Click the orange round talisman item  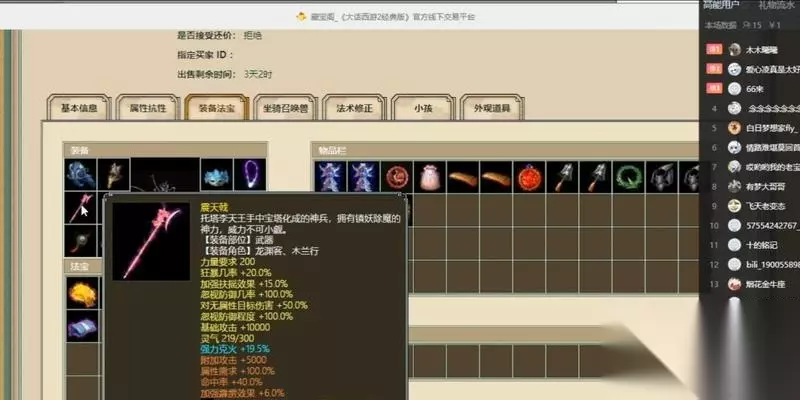coord(529,177)
